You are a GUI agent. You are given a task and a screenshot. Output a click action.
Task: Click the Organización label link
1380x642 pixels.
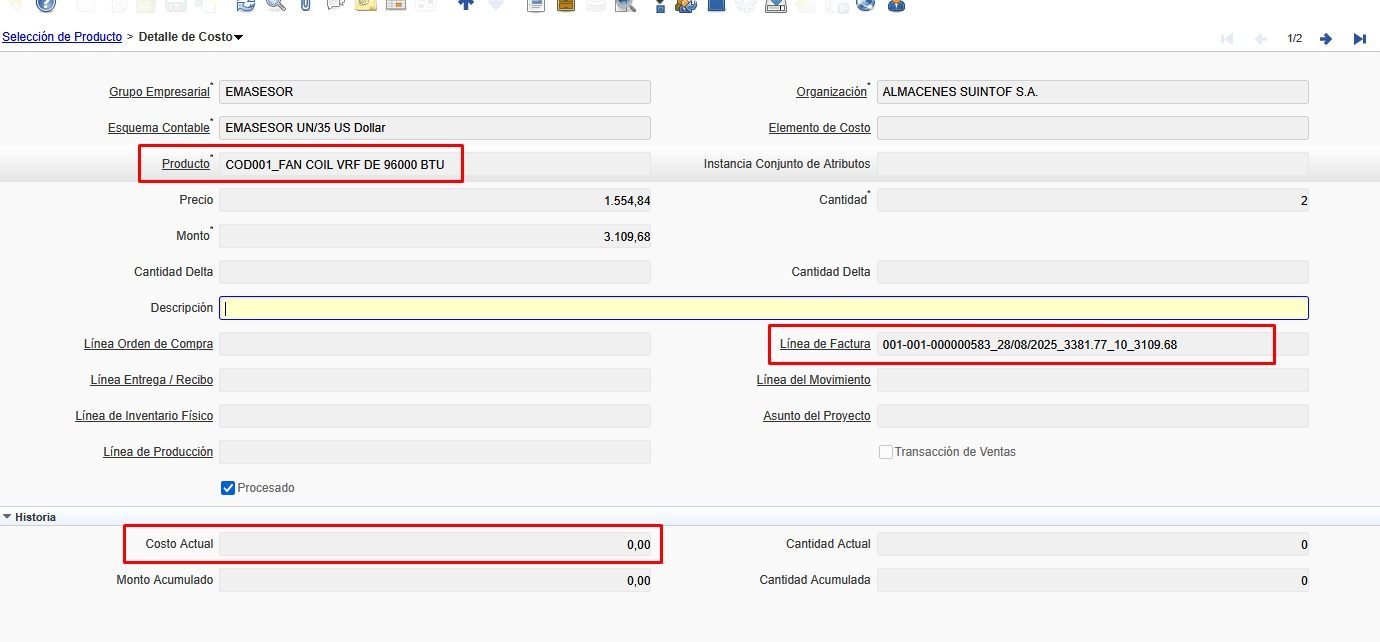click(831, 92)
